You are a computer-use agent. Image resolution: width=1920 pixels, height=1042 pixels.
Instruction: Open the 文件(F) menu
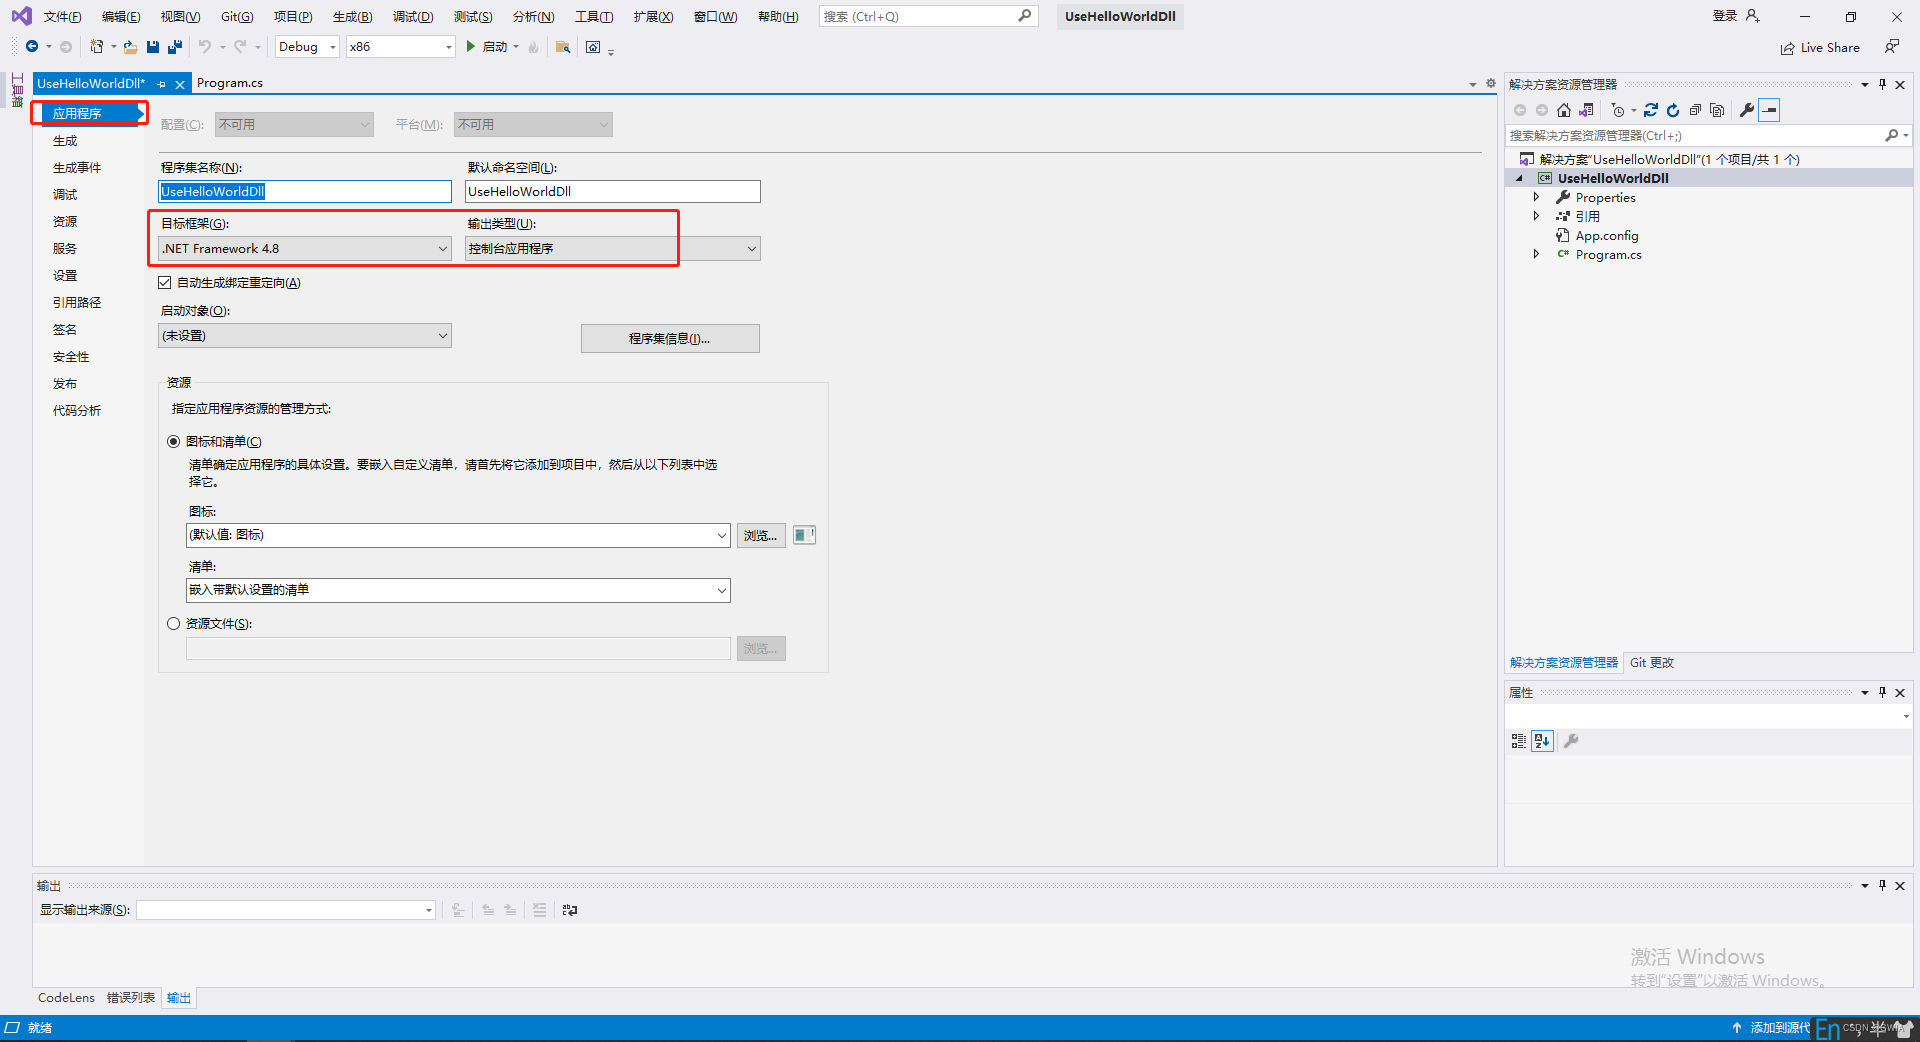click(62, 17)
